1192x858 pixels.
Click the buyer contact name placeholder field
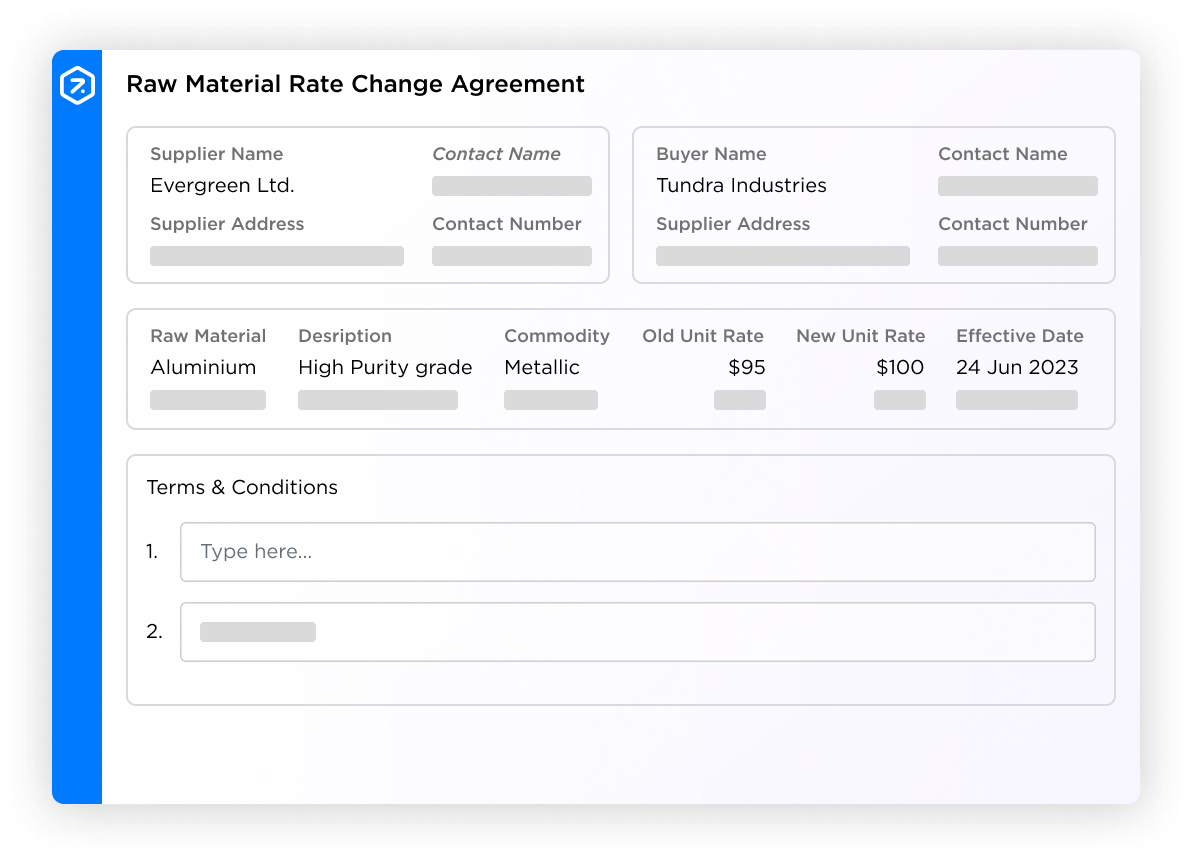[x=1017, y=186]
